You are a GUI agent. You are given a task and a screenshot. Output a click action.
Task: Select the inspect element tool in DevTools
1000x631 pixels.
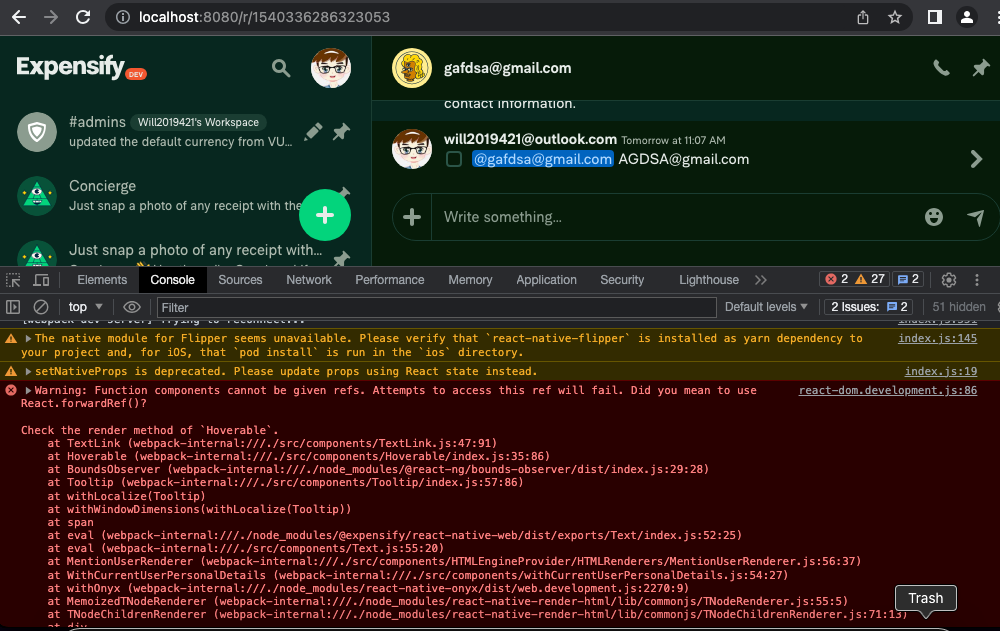[x=14, y=281]
